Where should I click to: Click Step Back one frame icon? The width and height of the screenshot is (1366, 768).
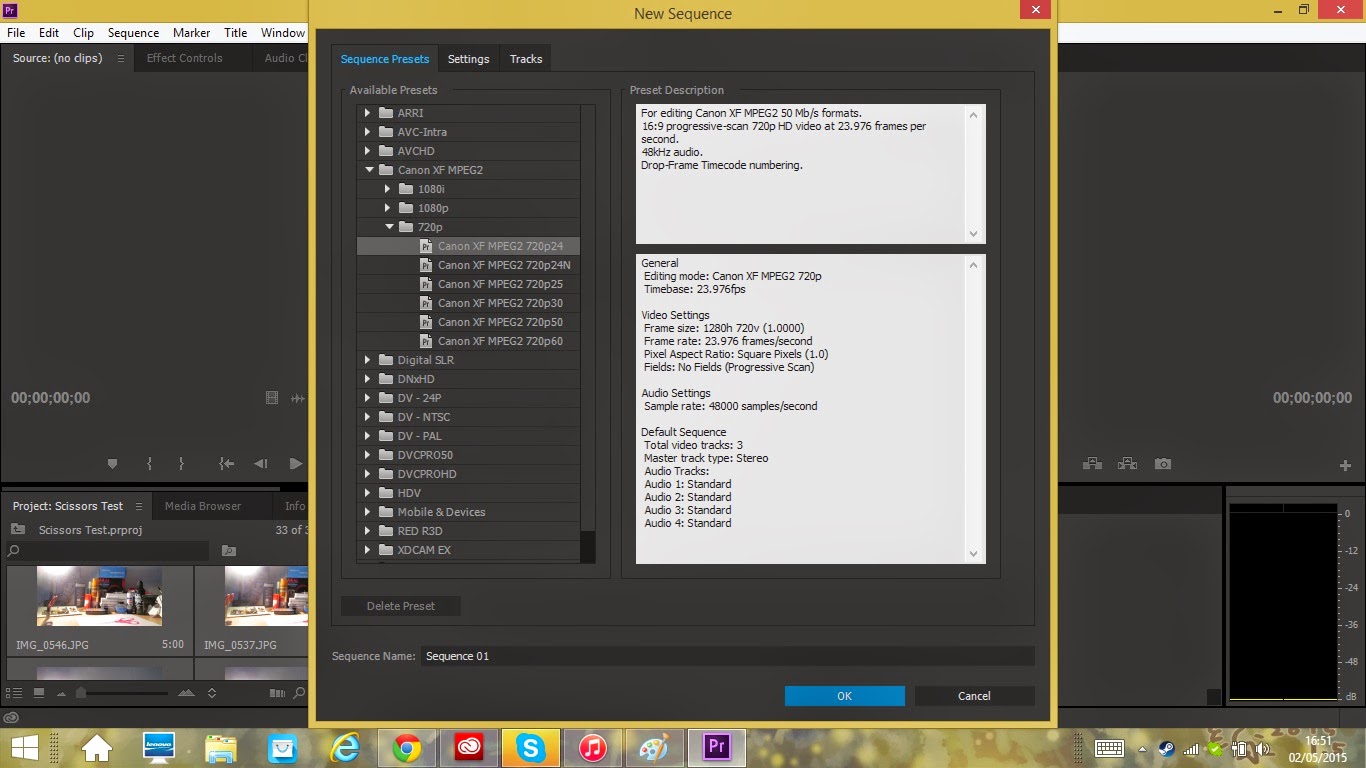pos(261,464)
